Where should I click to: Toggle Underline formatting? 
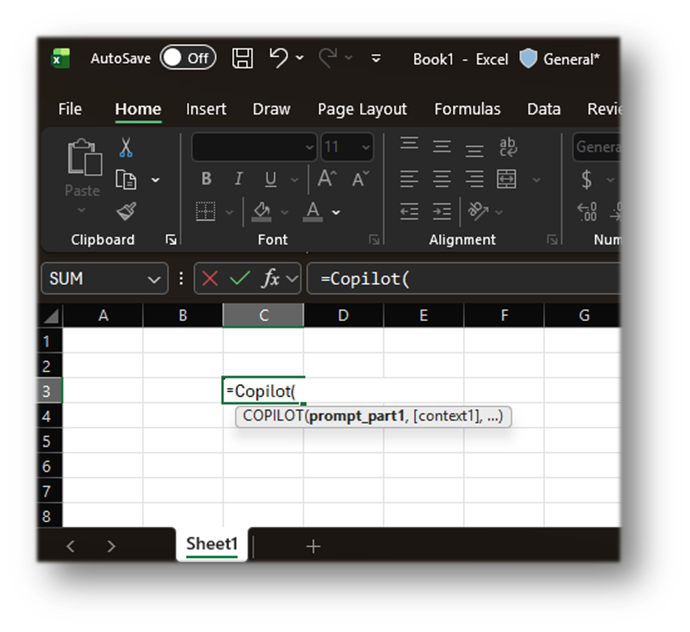[271, 179]
